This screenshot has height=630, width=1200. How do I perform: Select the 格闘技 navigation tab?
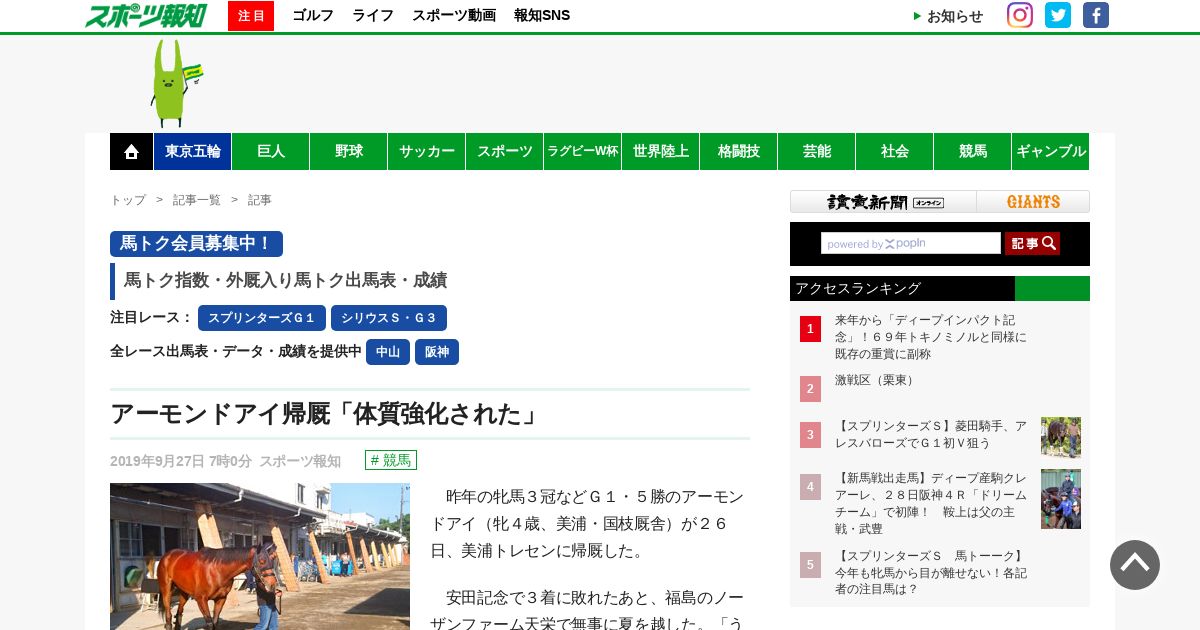tap(739, 152)
